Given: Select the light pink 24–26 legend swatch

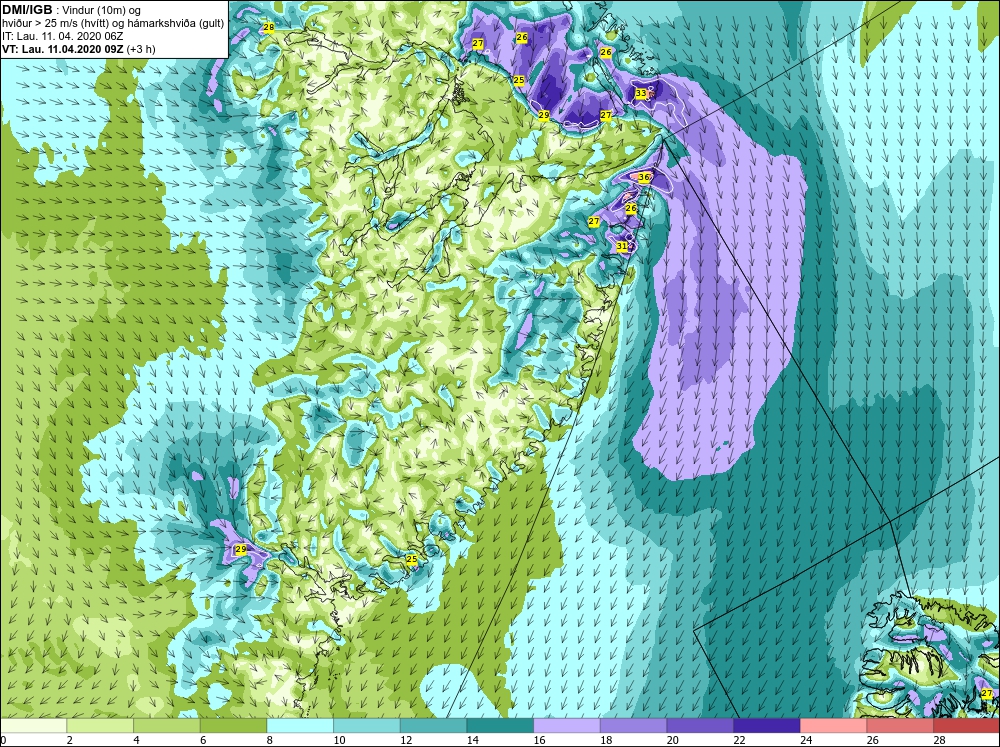Looking at the screenshot, I should (x=833, y=725).
